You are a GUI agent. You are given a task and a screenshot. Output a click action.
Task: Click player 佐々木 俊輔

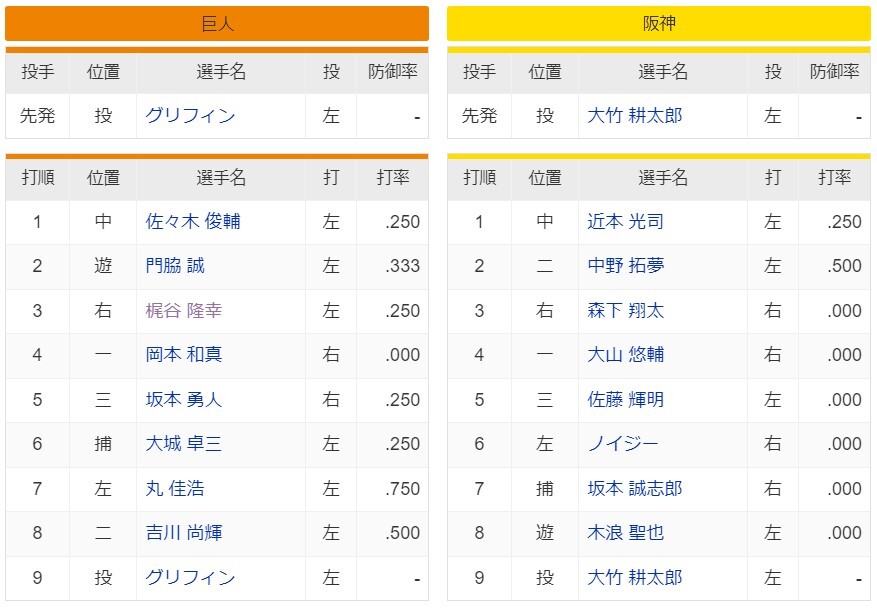coord(192,222)
